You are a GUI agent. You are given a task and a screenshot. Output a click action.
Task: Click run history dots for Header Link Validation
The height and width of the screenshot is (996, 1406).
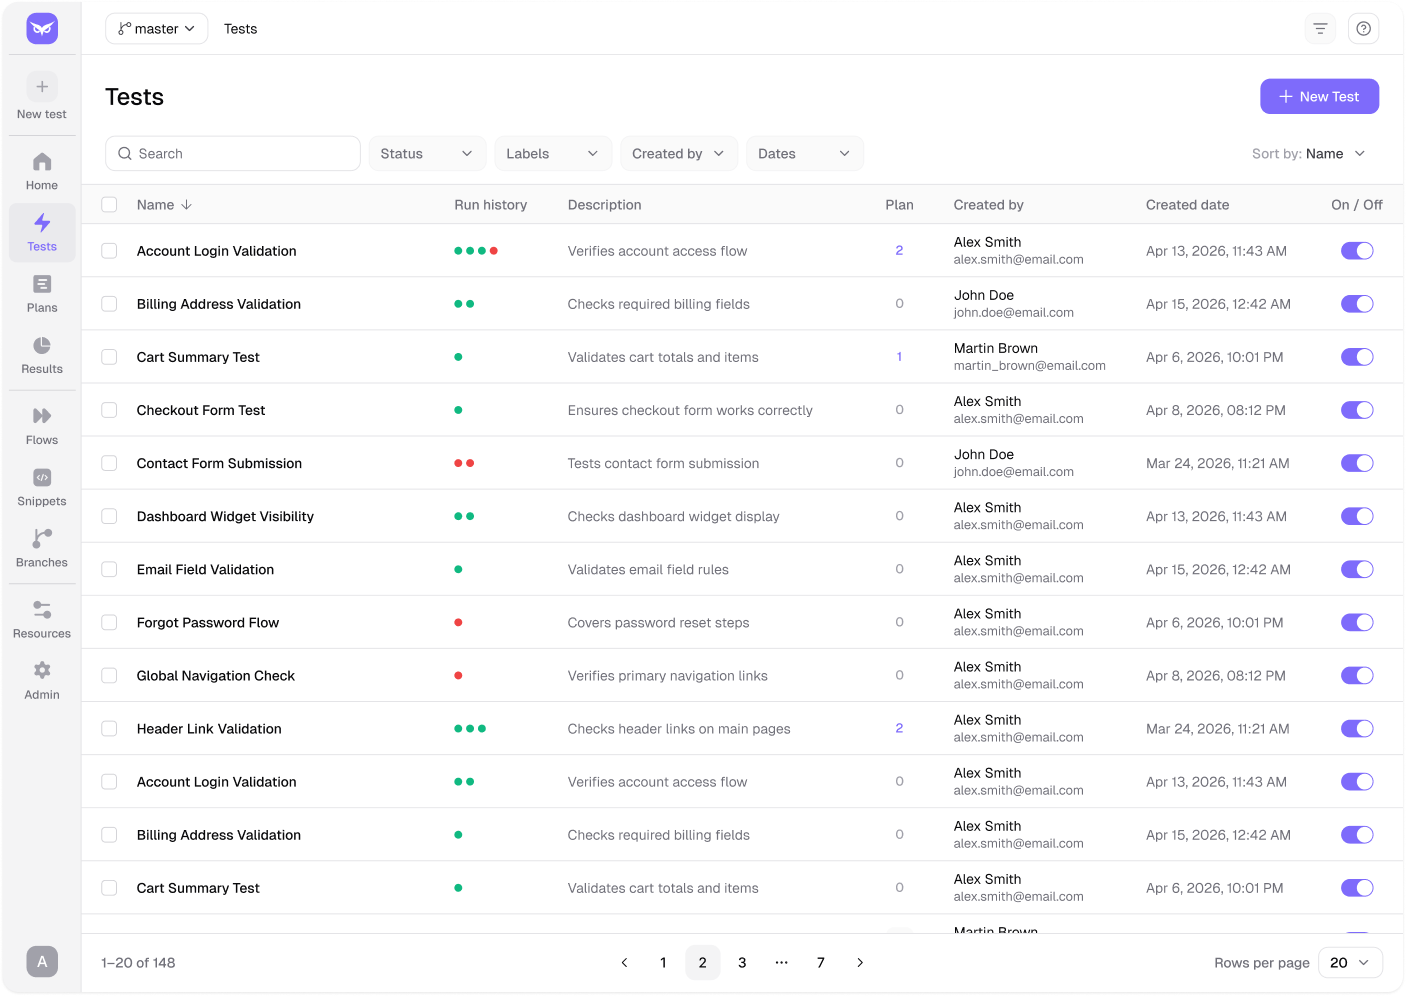pyautogui.click(x=470, y=729)
